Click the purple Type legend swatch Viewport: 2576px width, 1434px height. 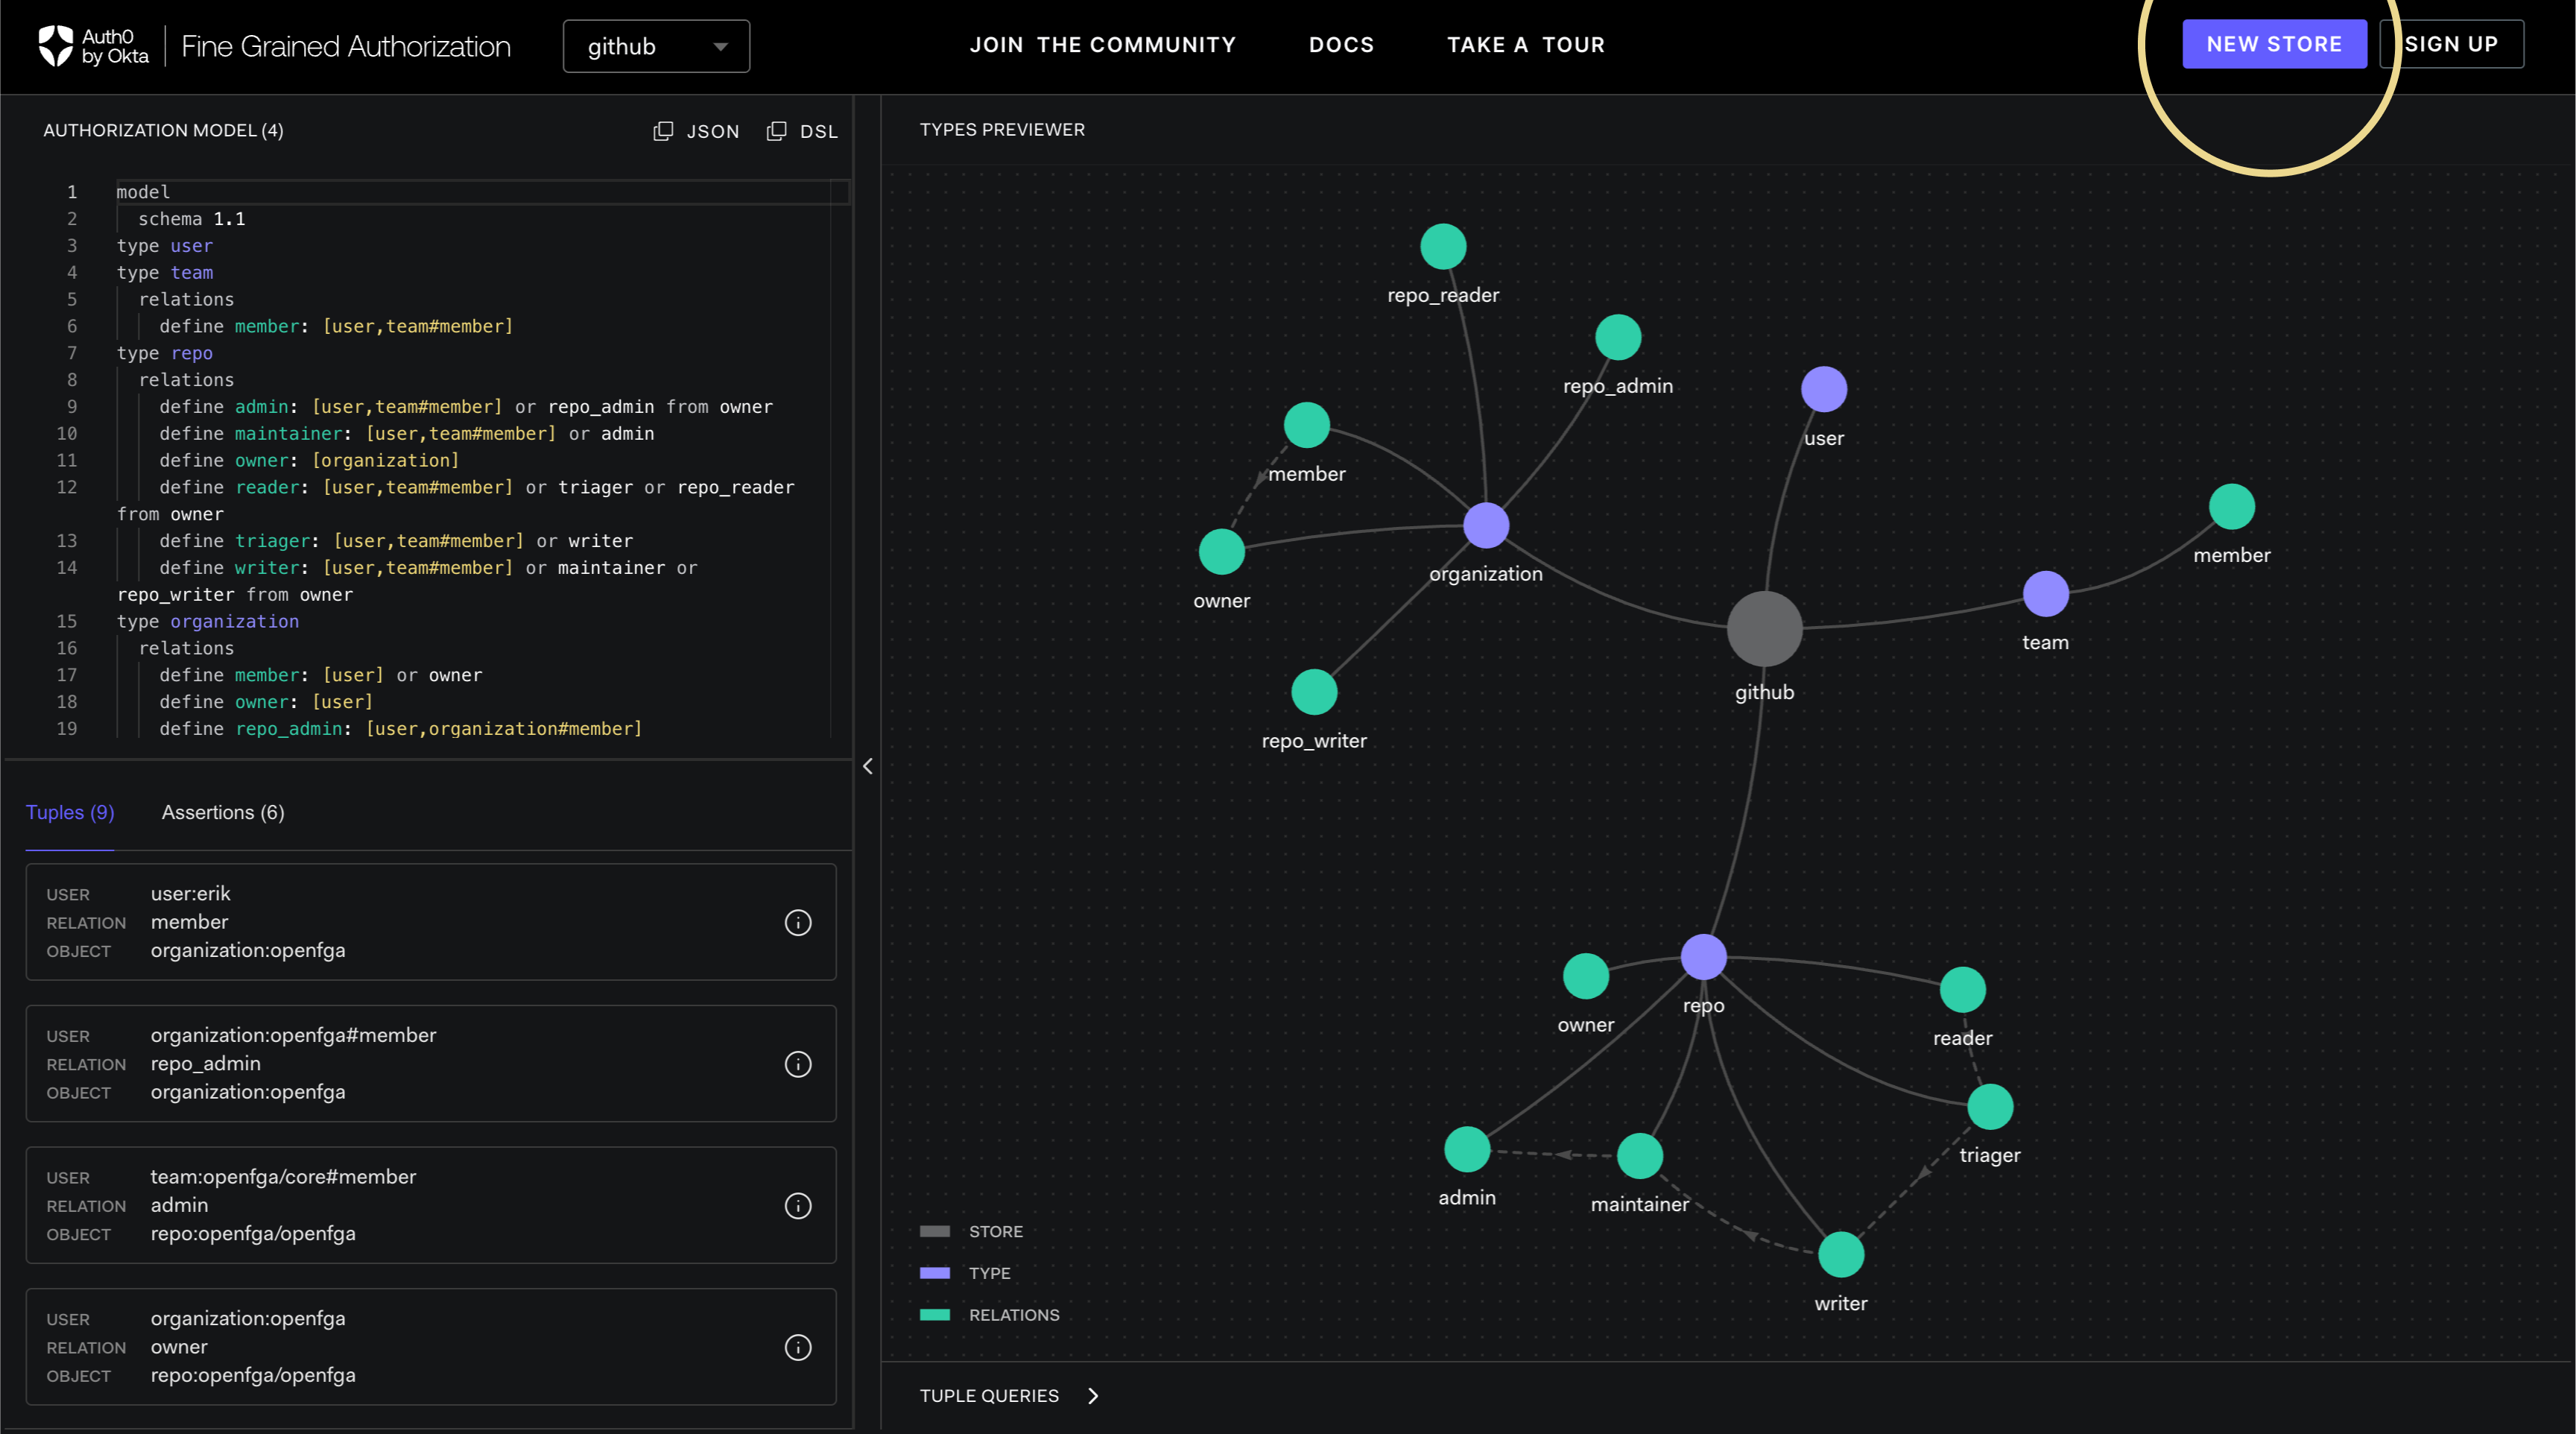[x=934, y=1273]
